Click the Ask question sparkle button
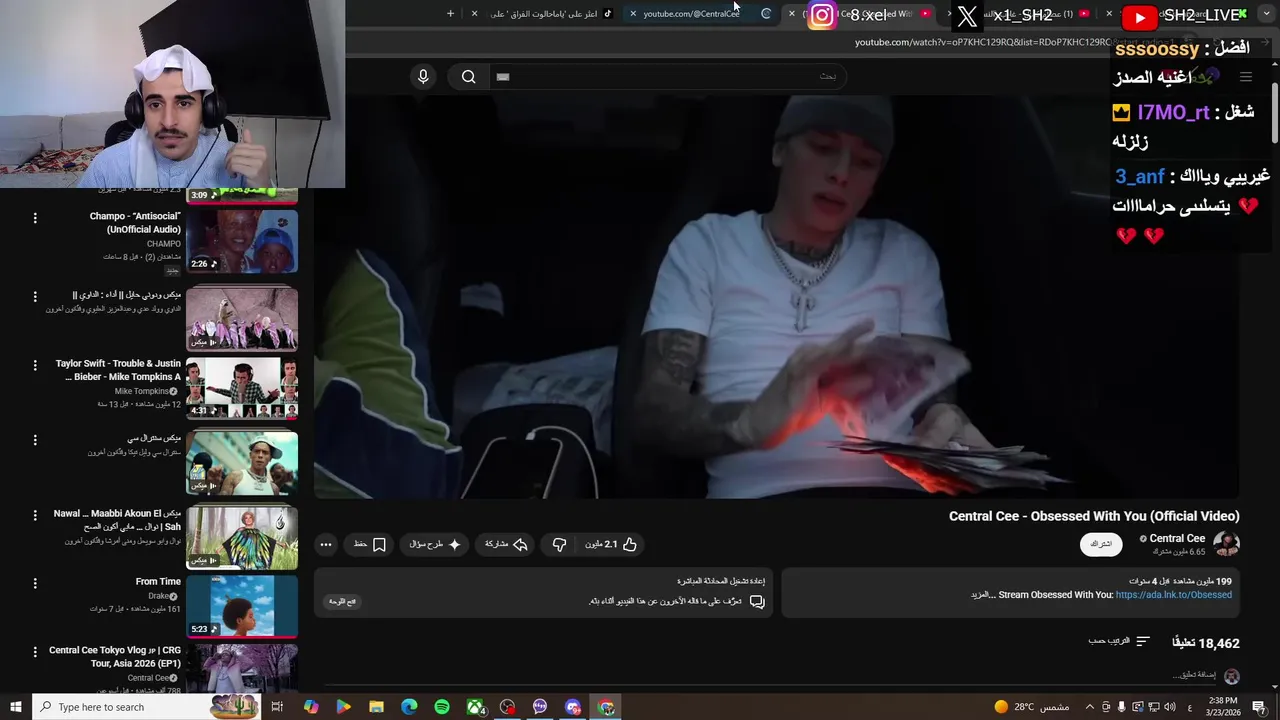Image resolution: width=1280 pixels, height=720 pixels. click(435, 544)
